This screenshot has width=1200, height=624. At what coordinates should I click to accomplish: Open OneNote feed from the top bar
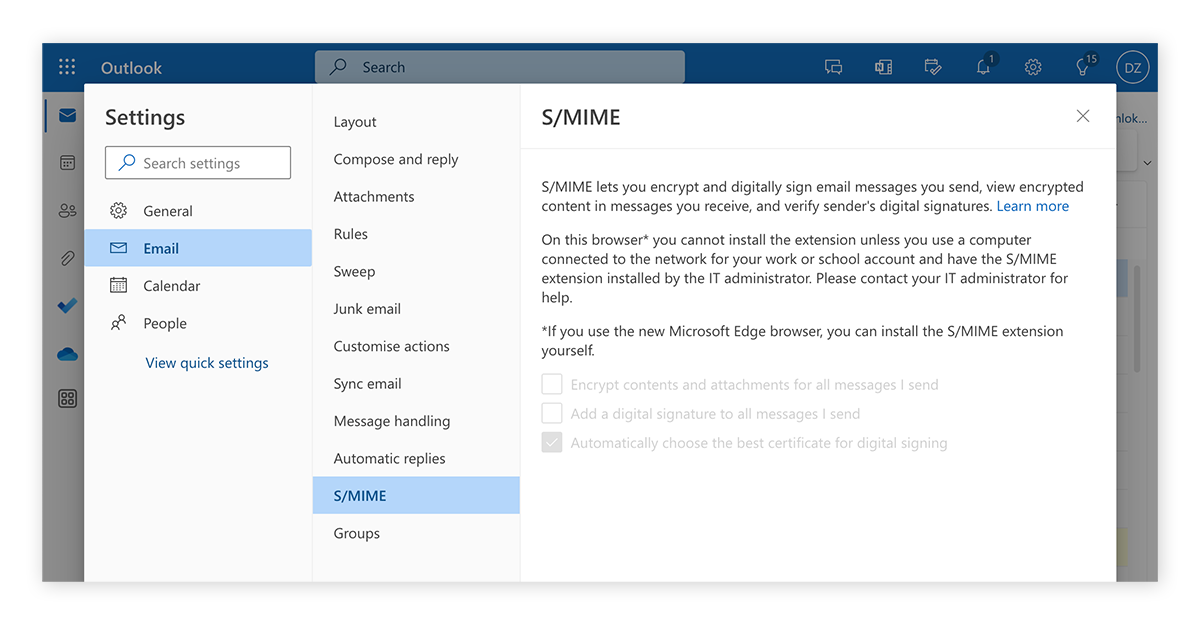883,67
